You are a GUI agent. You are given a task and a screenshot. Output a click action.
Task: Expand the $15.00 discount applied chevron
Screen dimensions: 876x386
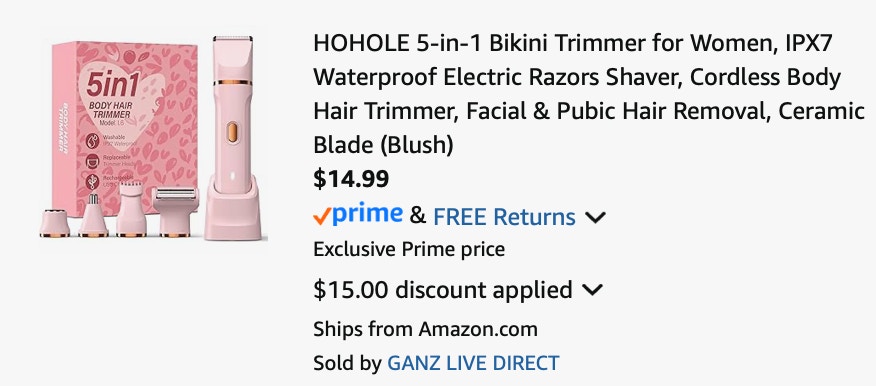tap(592, 290)
